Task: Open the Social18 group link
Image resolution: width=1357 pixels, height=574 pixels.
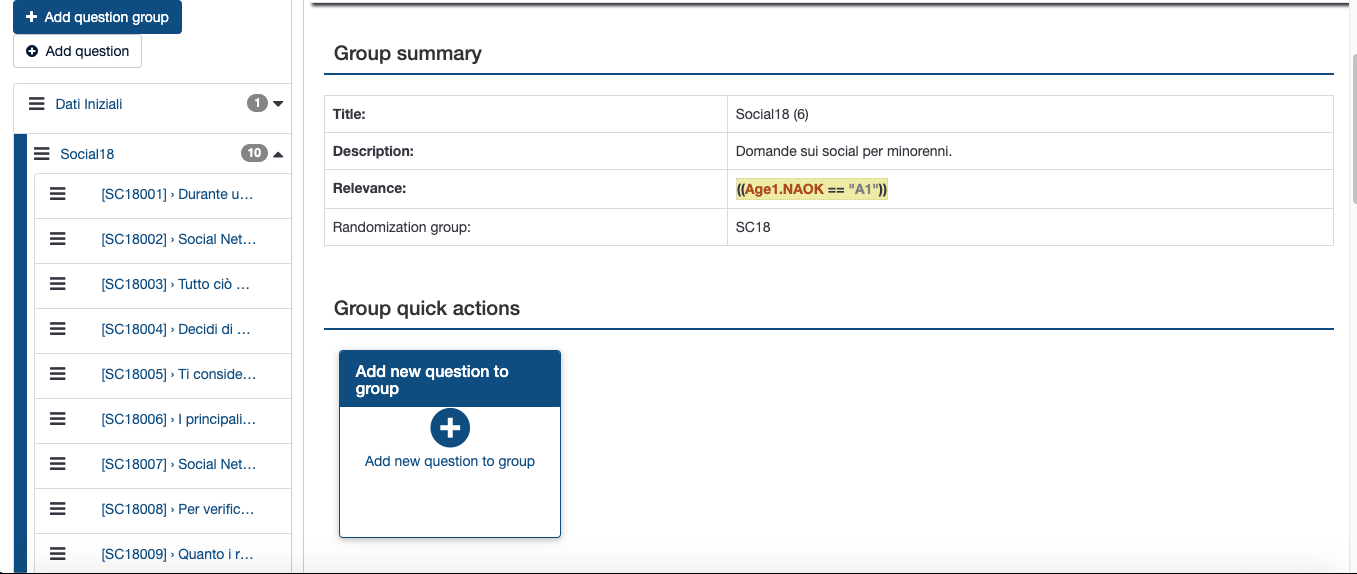Action: (x=87, y=154)
